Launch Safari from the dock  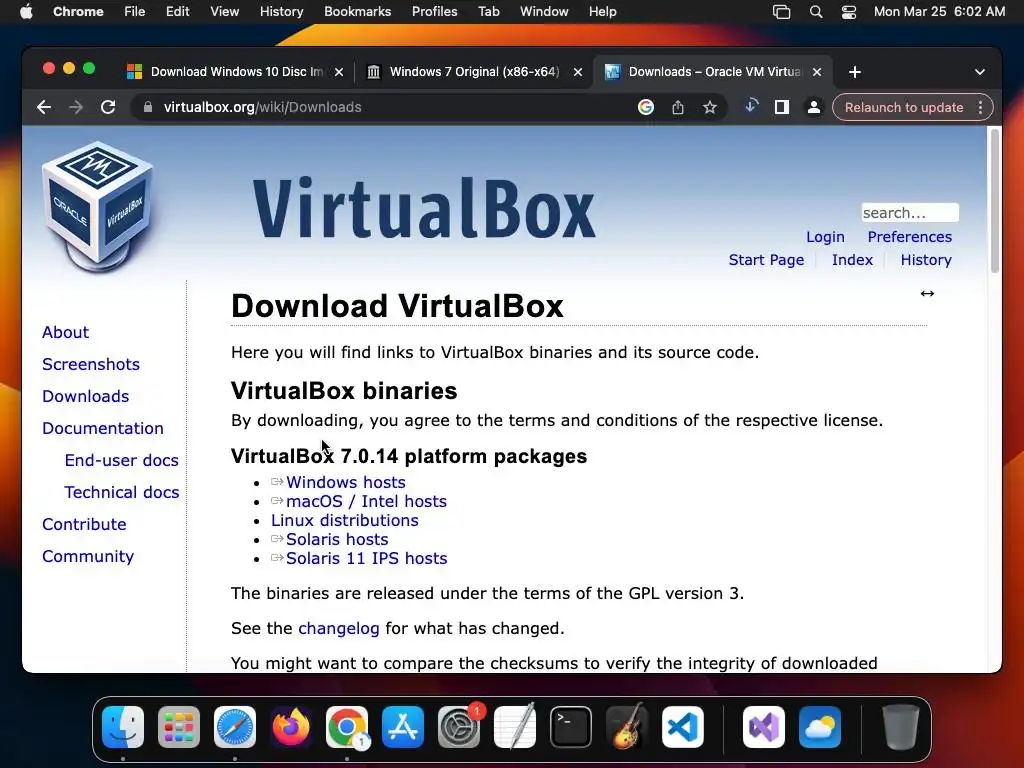click(x=235, y=727)
